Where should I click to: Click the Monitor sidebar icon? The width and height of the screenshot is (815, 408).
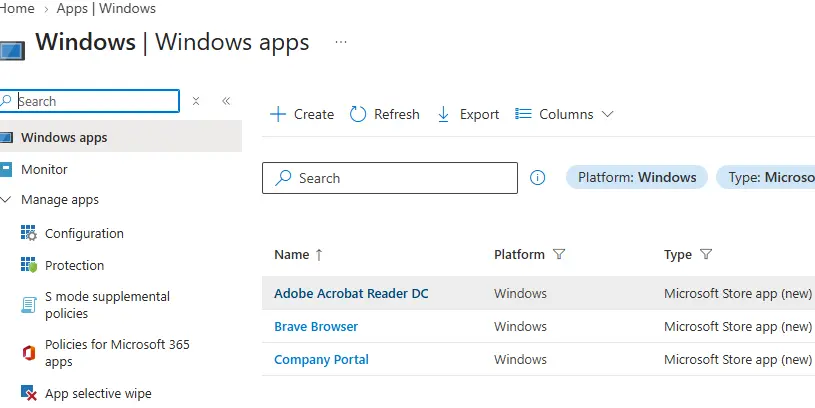[x=6, y=169]
